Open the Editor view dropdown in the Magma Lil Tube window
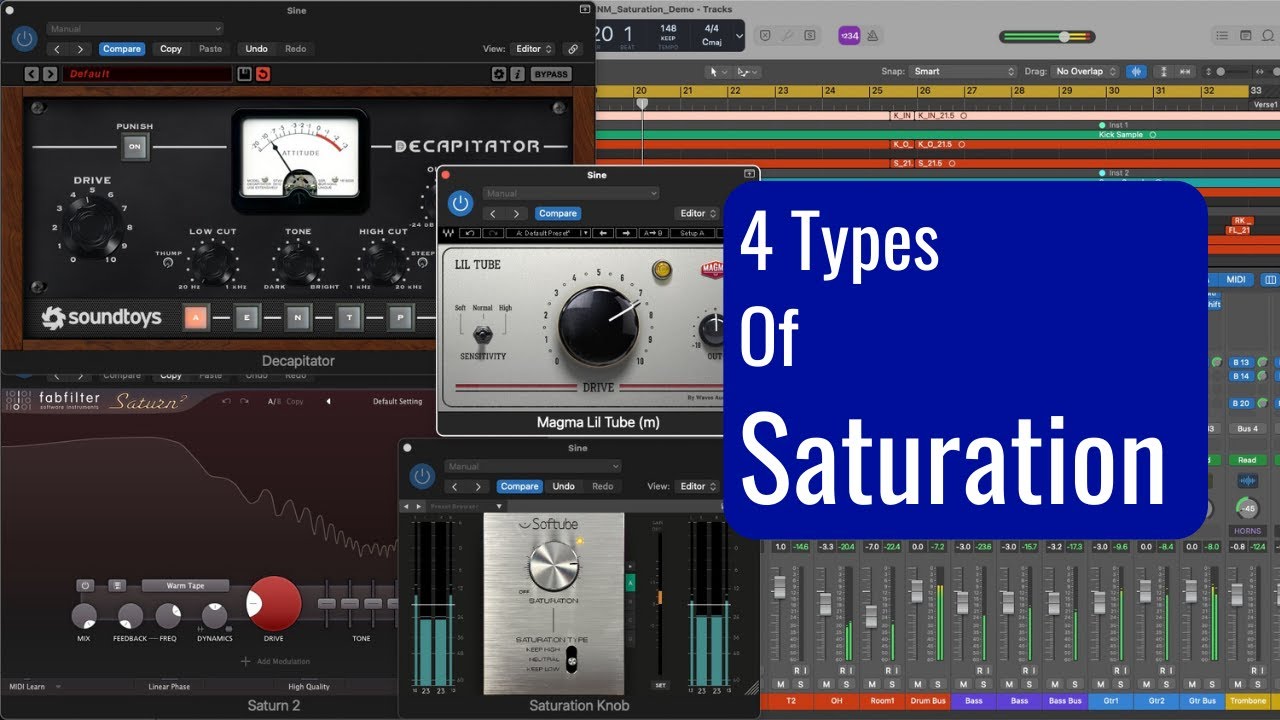Screen dimensions: 1280x720 point(699,213)
